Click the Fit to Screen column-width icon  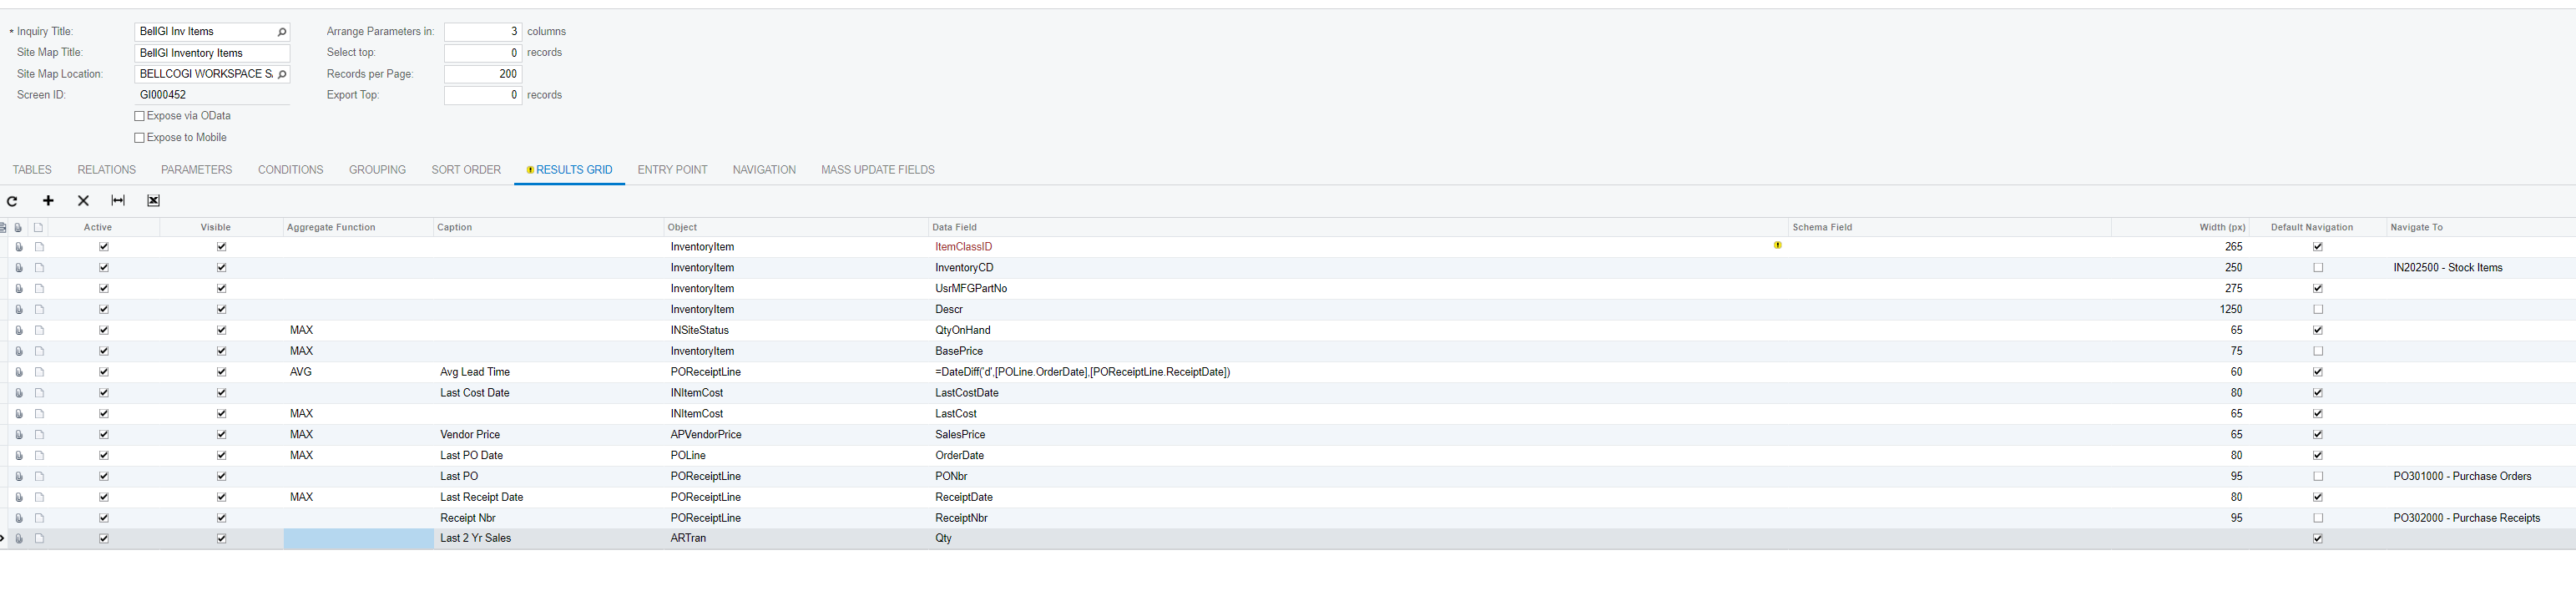pos(118,201)
